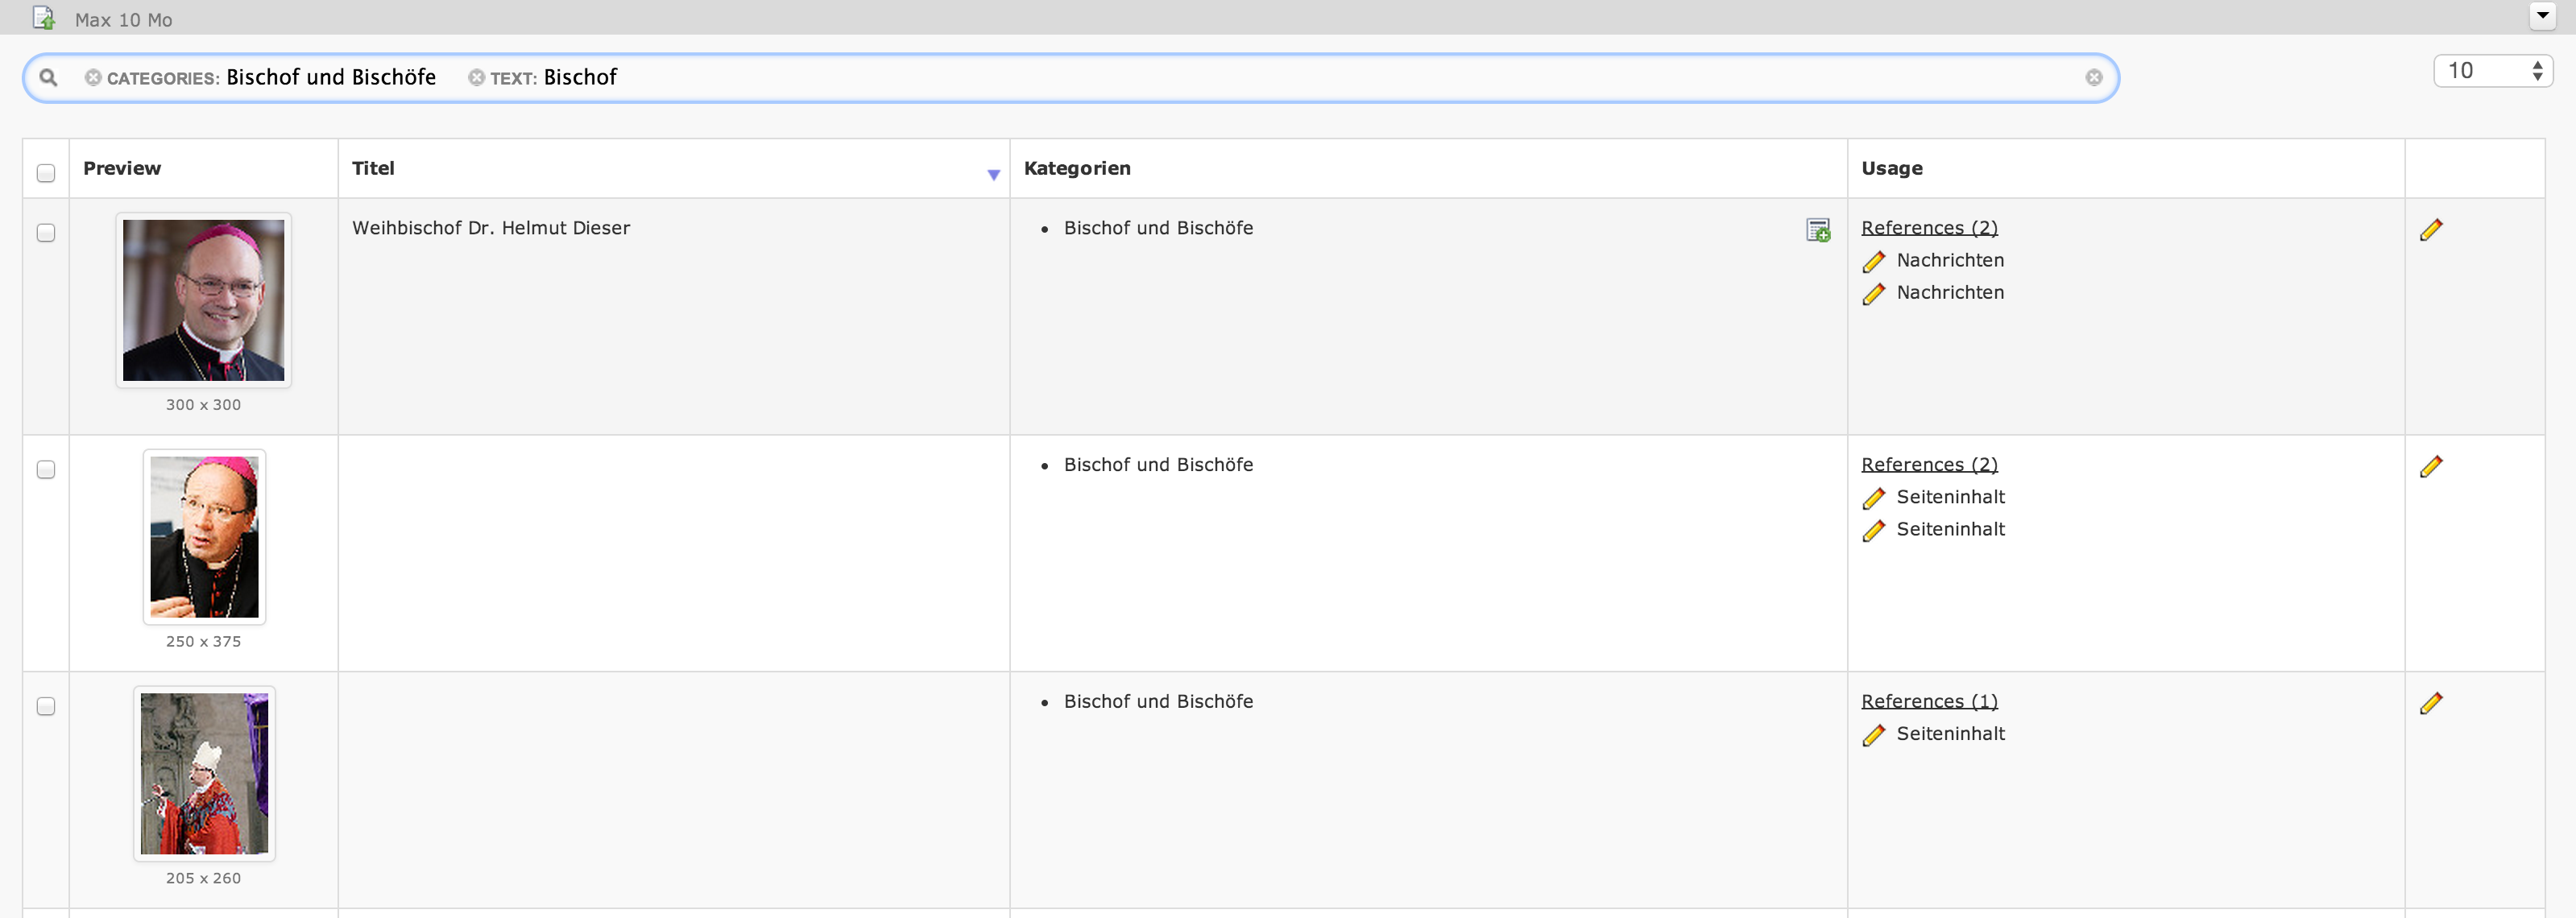Expand the dropdown arrow at the top right corner

[x=2541, y=16]
